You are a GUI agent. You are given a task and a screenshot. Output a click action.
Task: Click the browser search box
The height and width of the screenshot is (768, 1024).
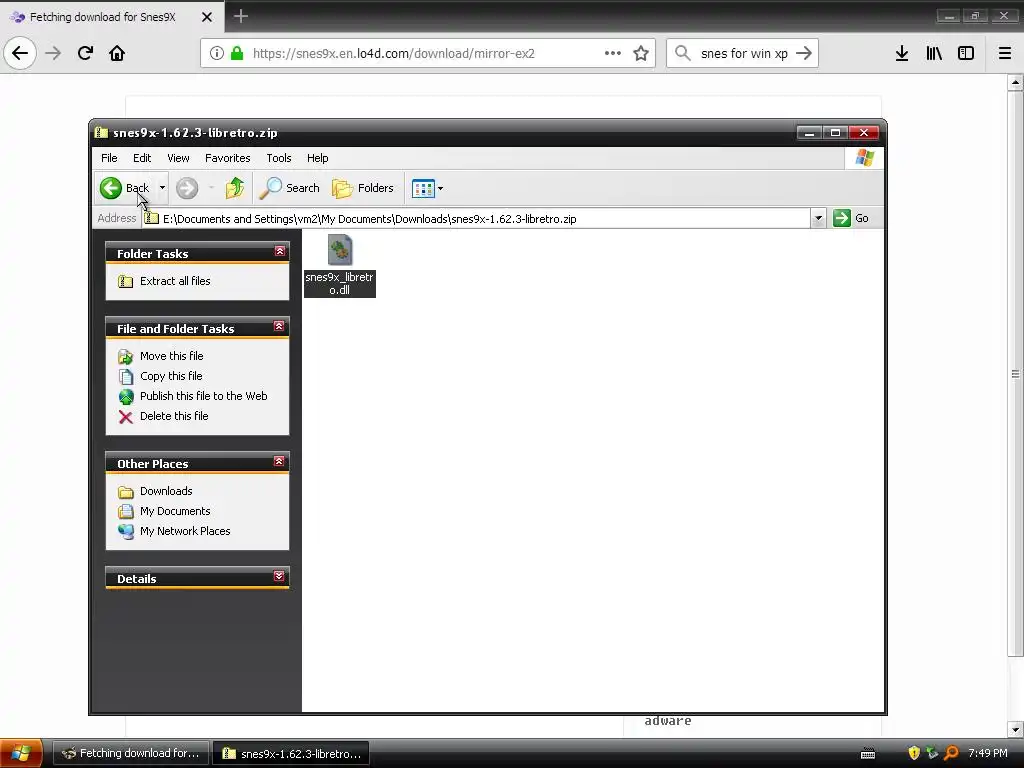click(744, 54)
